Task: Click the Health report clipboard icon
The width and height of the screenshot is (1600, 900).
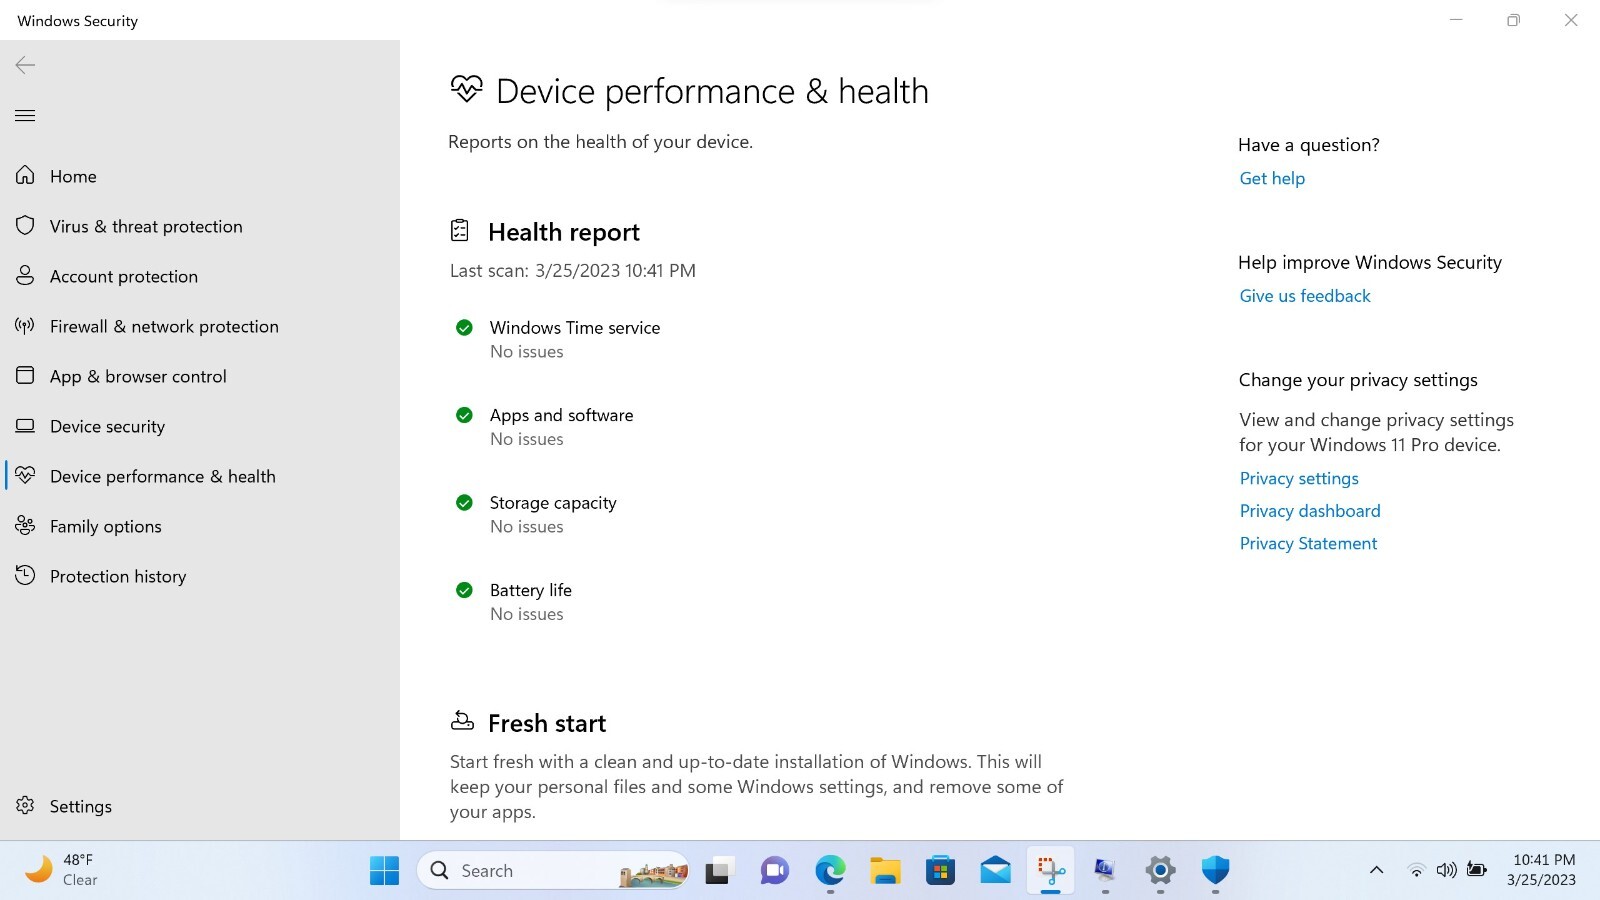Action: pos(460,231)
